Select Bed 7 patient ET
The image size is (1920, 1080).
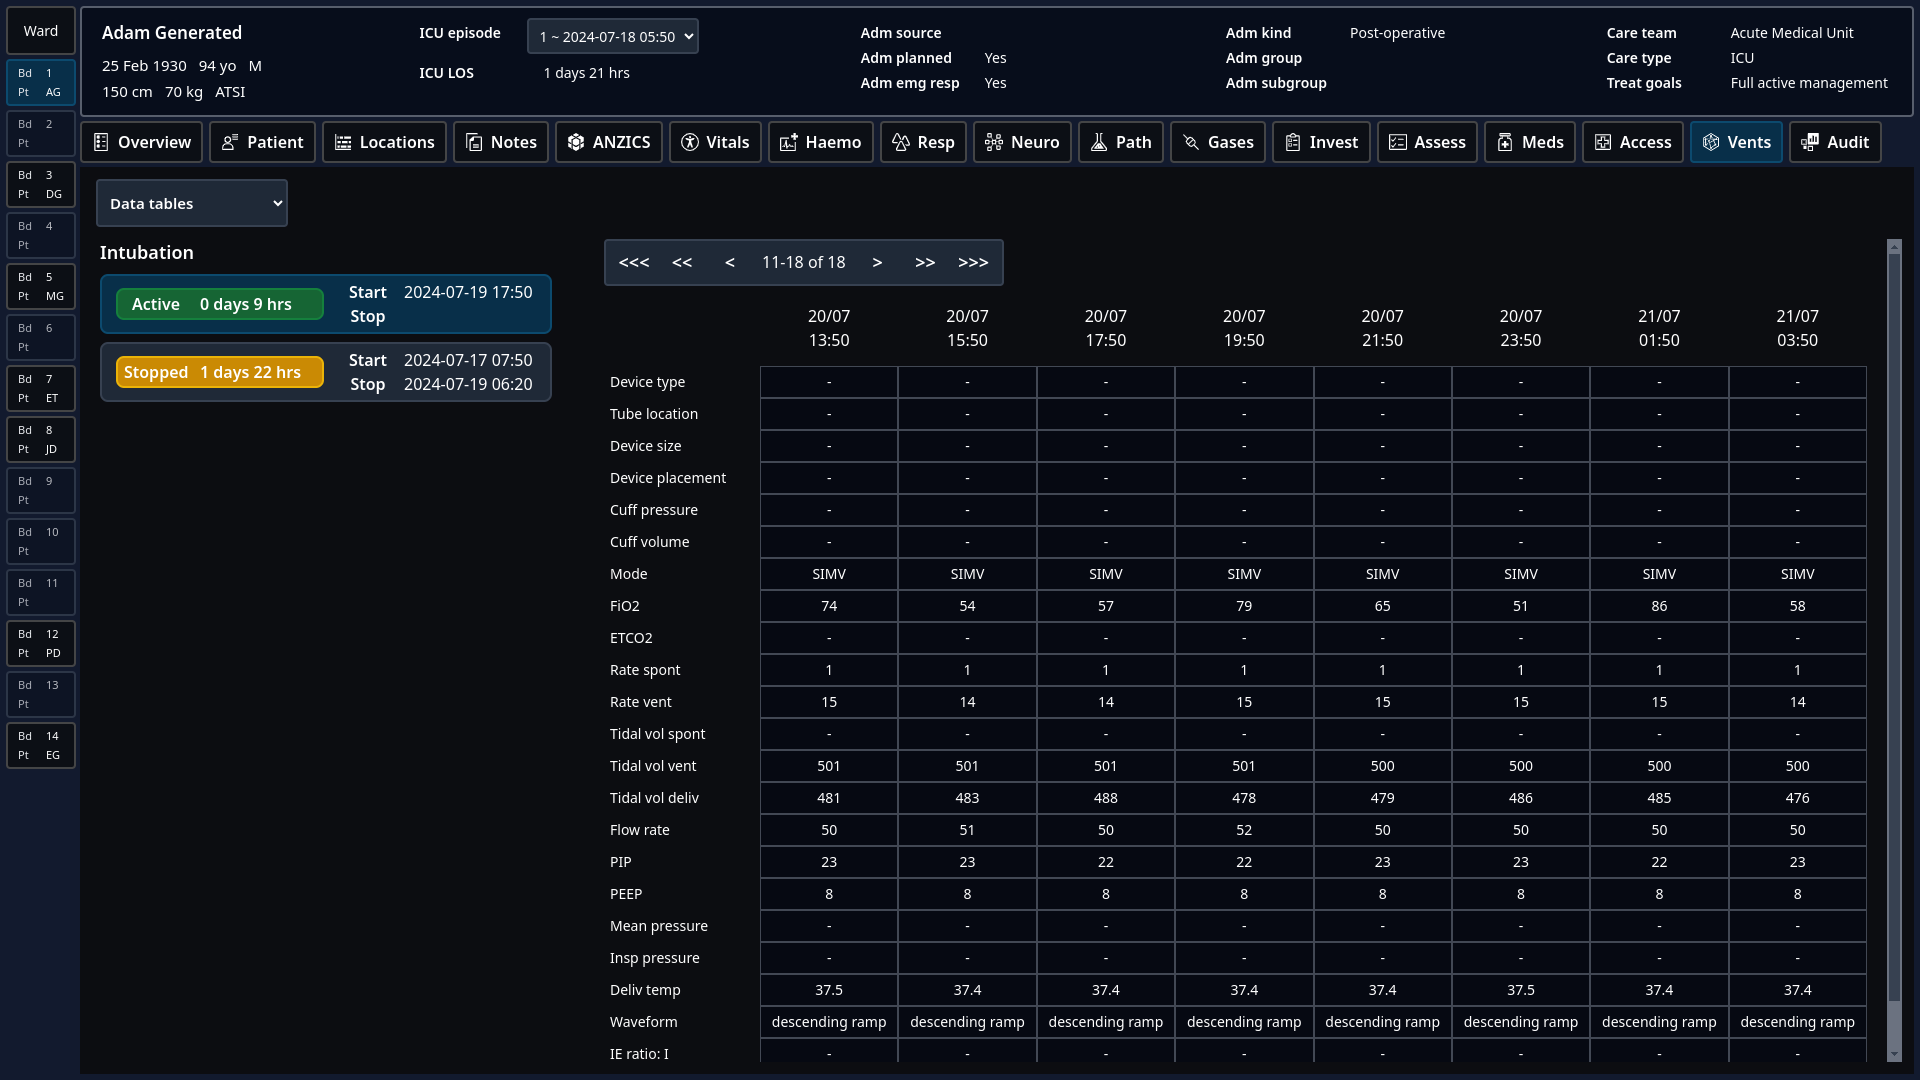tap(41, 389)
